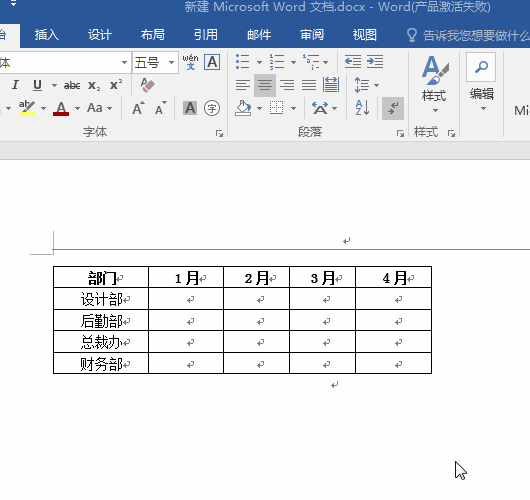Expand highlight color dropdown arrow
This screenshot has width=530, height=500.
click(x=43, y=109)
